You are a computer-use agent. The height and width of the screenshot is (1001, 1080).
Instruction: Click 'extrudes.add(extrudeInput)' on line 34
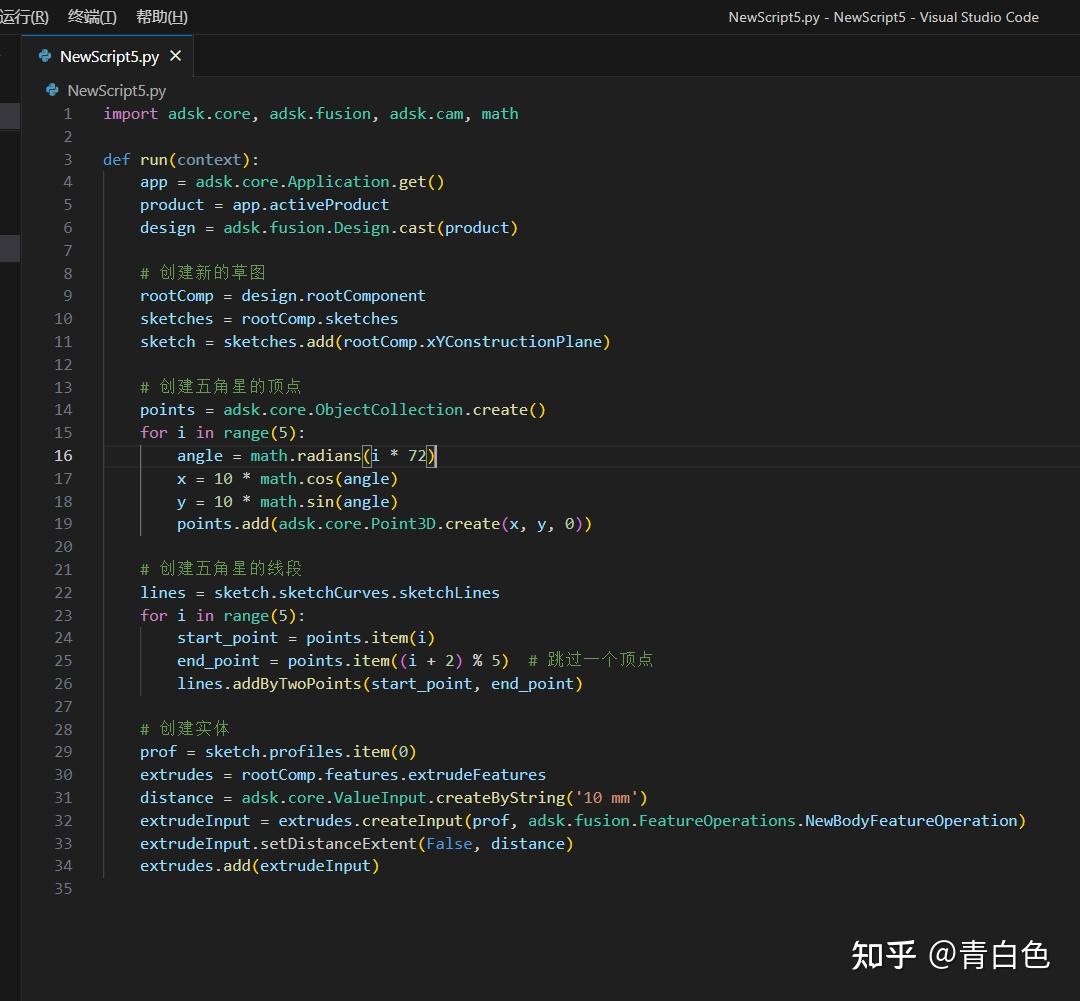coord(260,866)
